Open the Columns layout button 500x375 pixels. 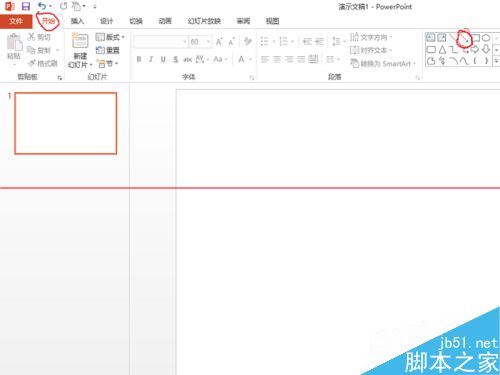point(333,59)
